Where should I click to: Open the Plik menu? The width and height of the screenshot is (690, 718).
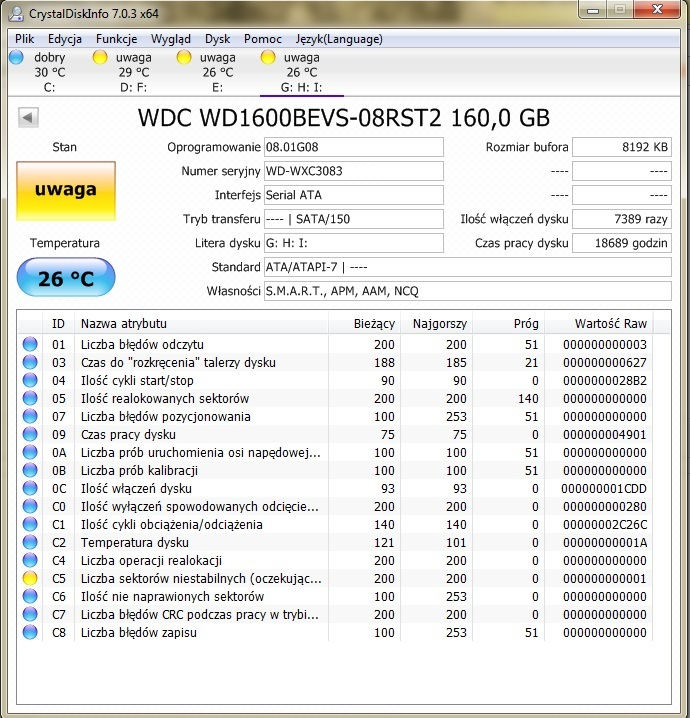24,39
